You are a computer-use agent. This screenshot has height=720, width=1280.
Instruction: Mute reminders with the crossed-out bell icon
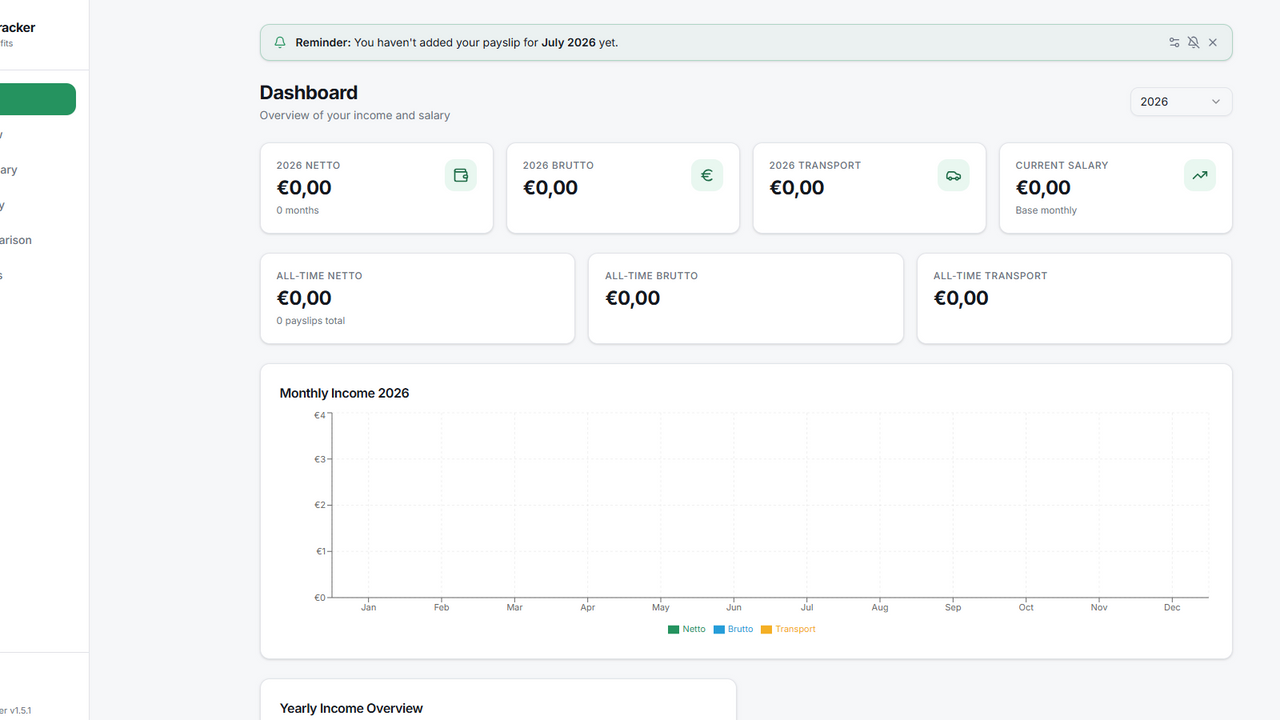pos(1193,43)
